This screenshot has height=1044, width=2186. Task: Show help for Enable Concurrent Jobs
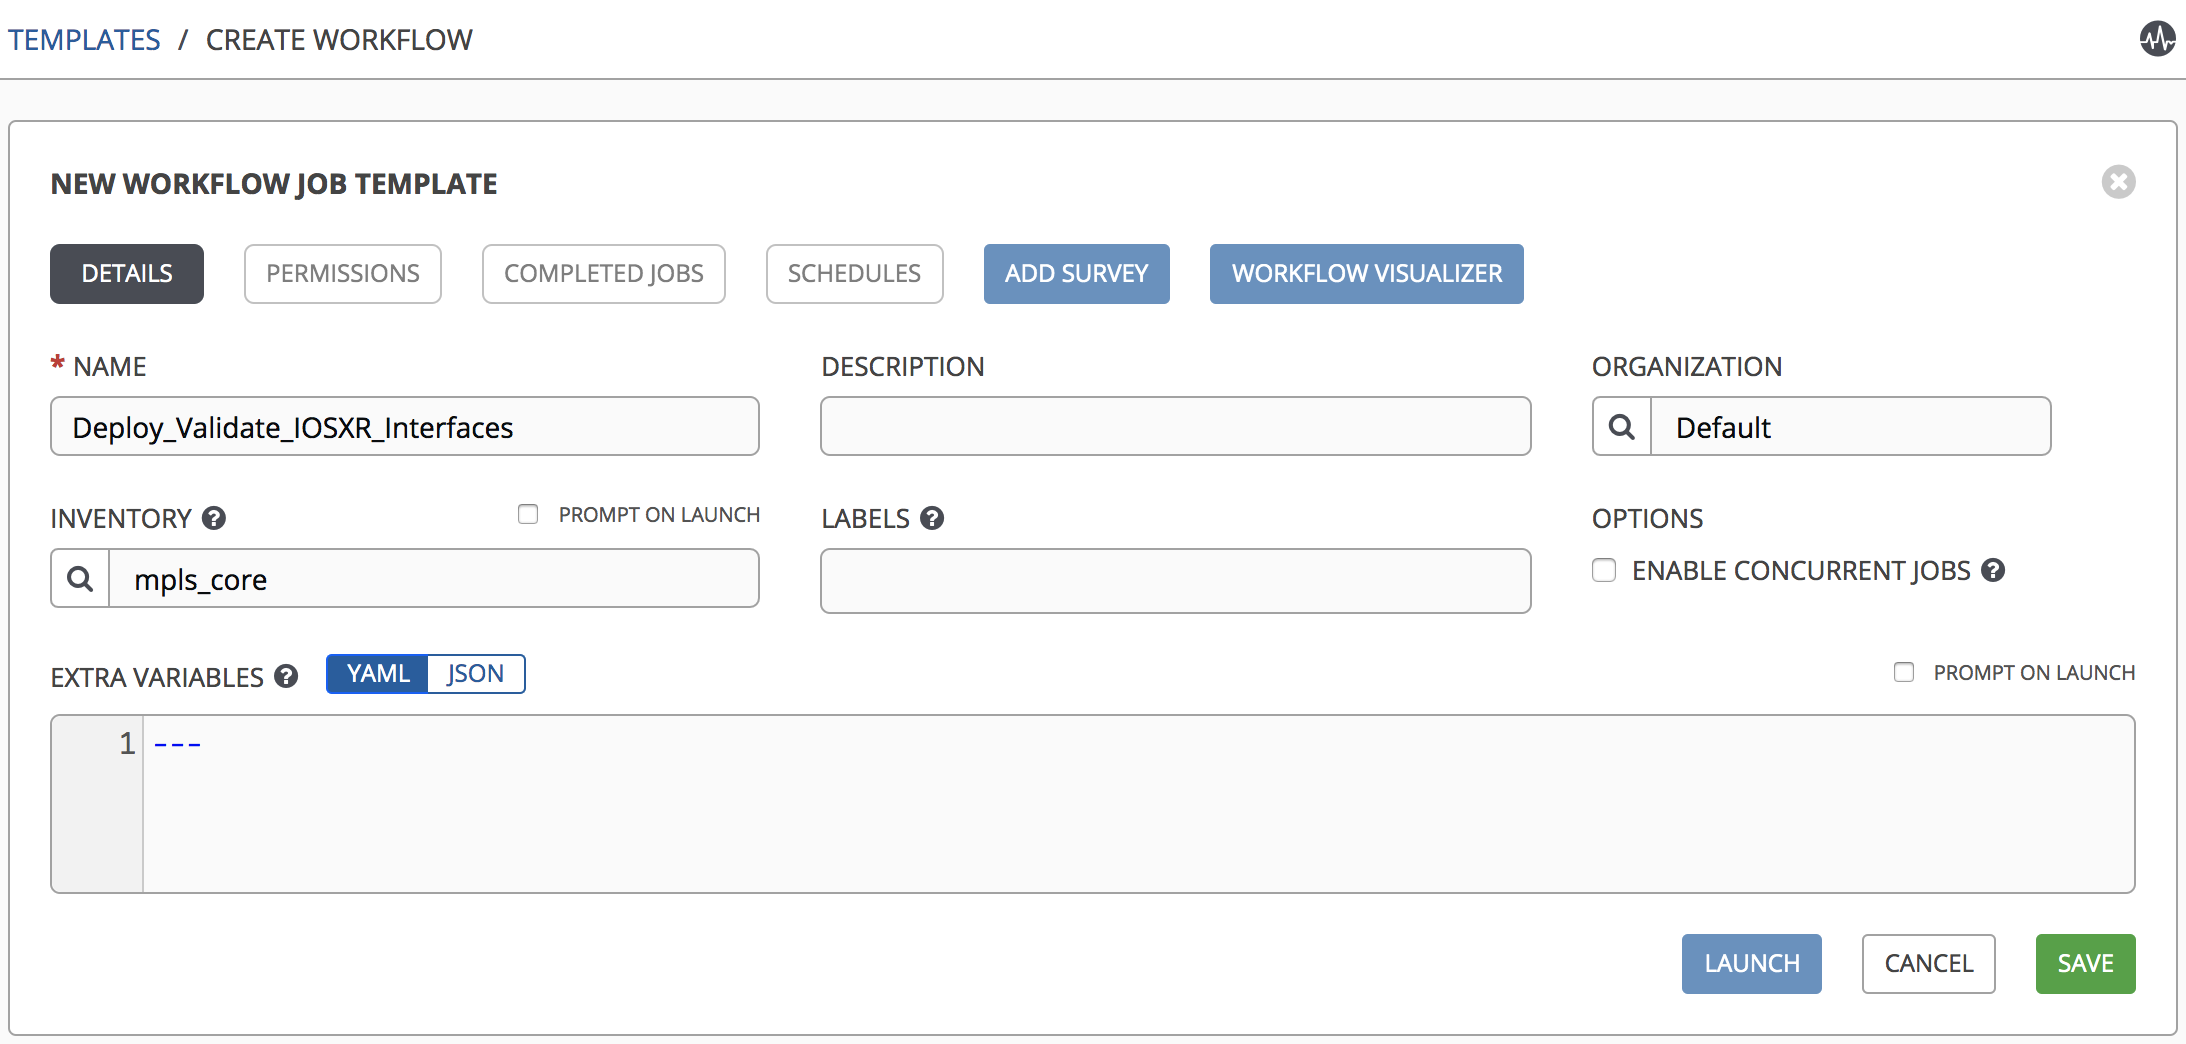pyautogui.click(x=1993, y=570)
